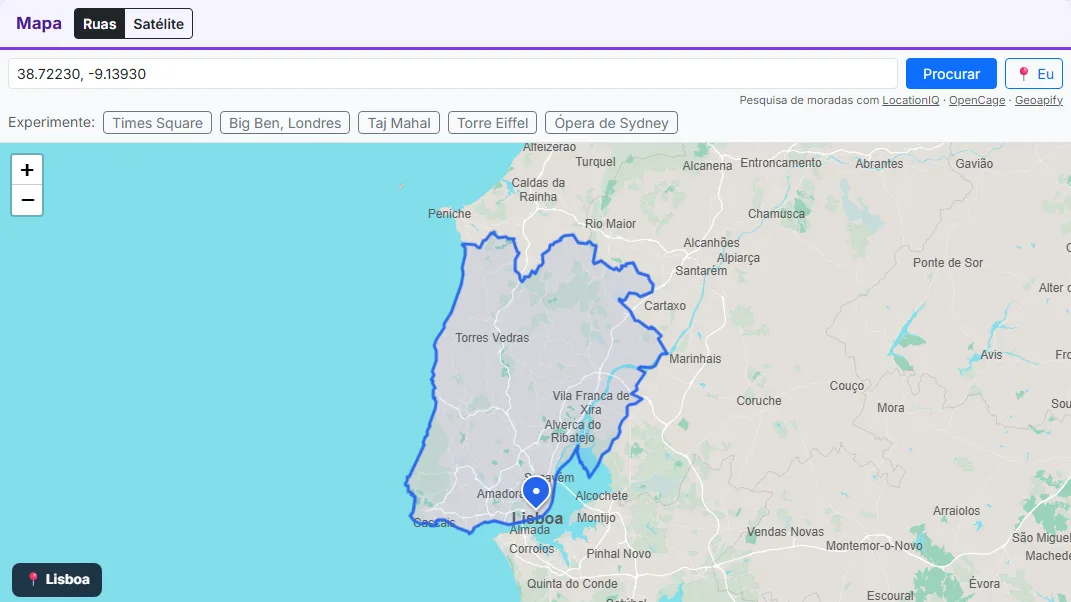Click the Chamusca map label
Image resolution: width=1071 pixels, height=602 pixels.
[x=777, y=214]
